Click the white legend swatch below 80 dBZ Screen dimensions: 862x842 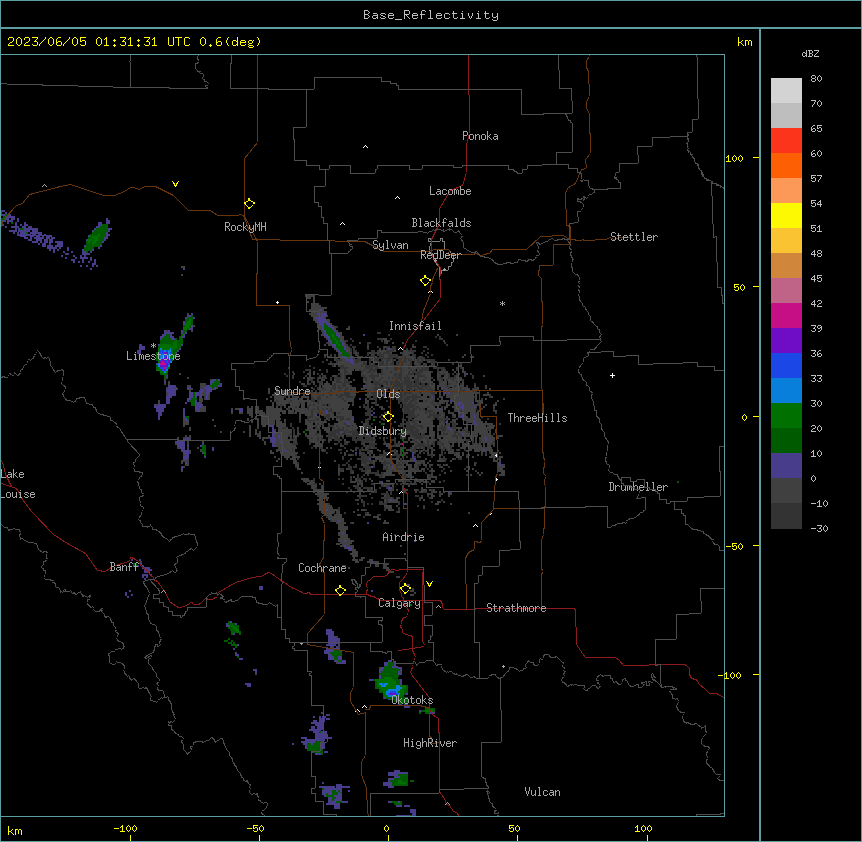pos(786,91)
